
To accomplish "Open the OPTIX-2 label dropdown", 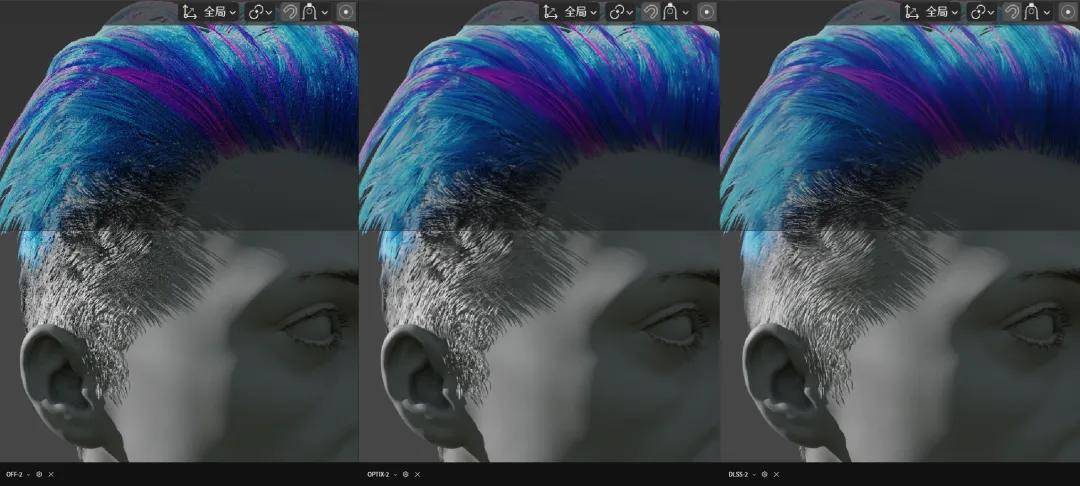I will [380, 474].
